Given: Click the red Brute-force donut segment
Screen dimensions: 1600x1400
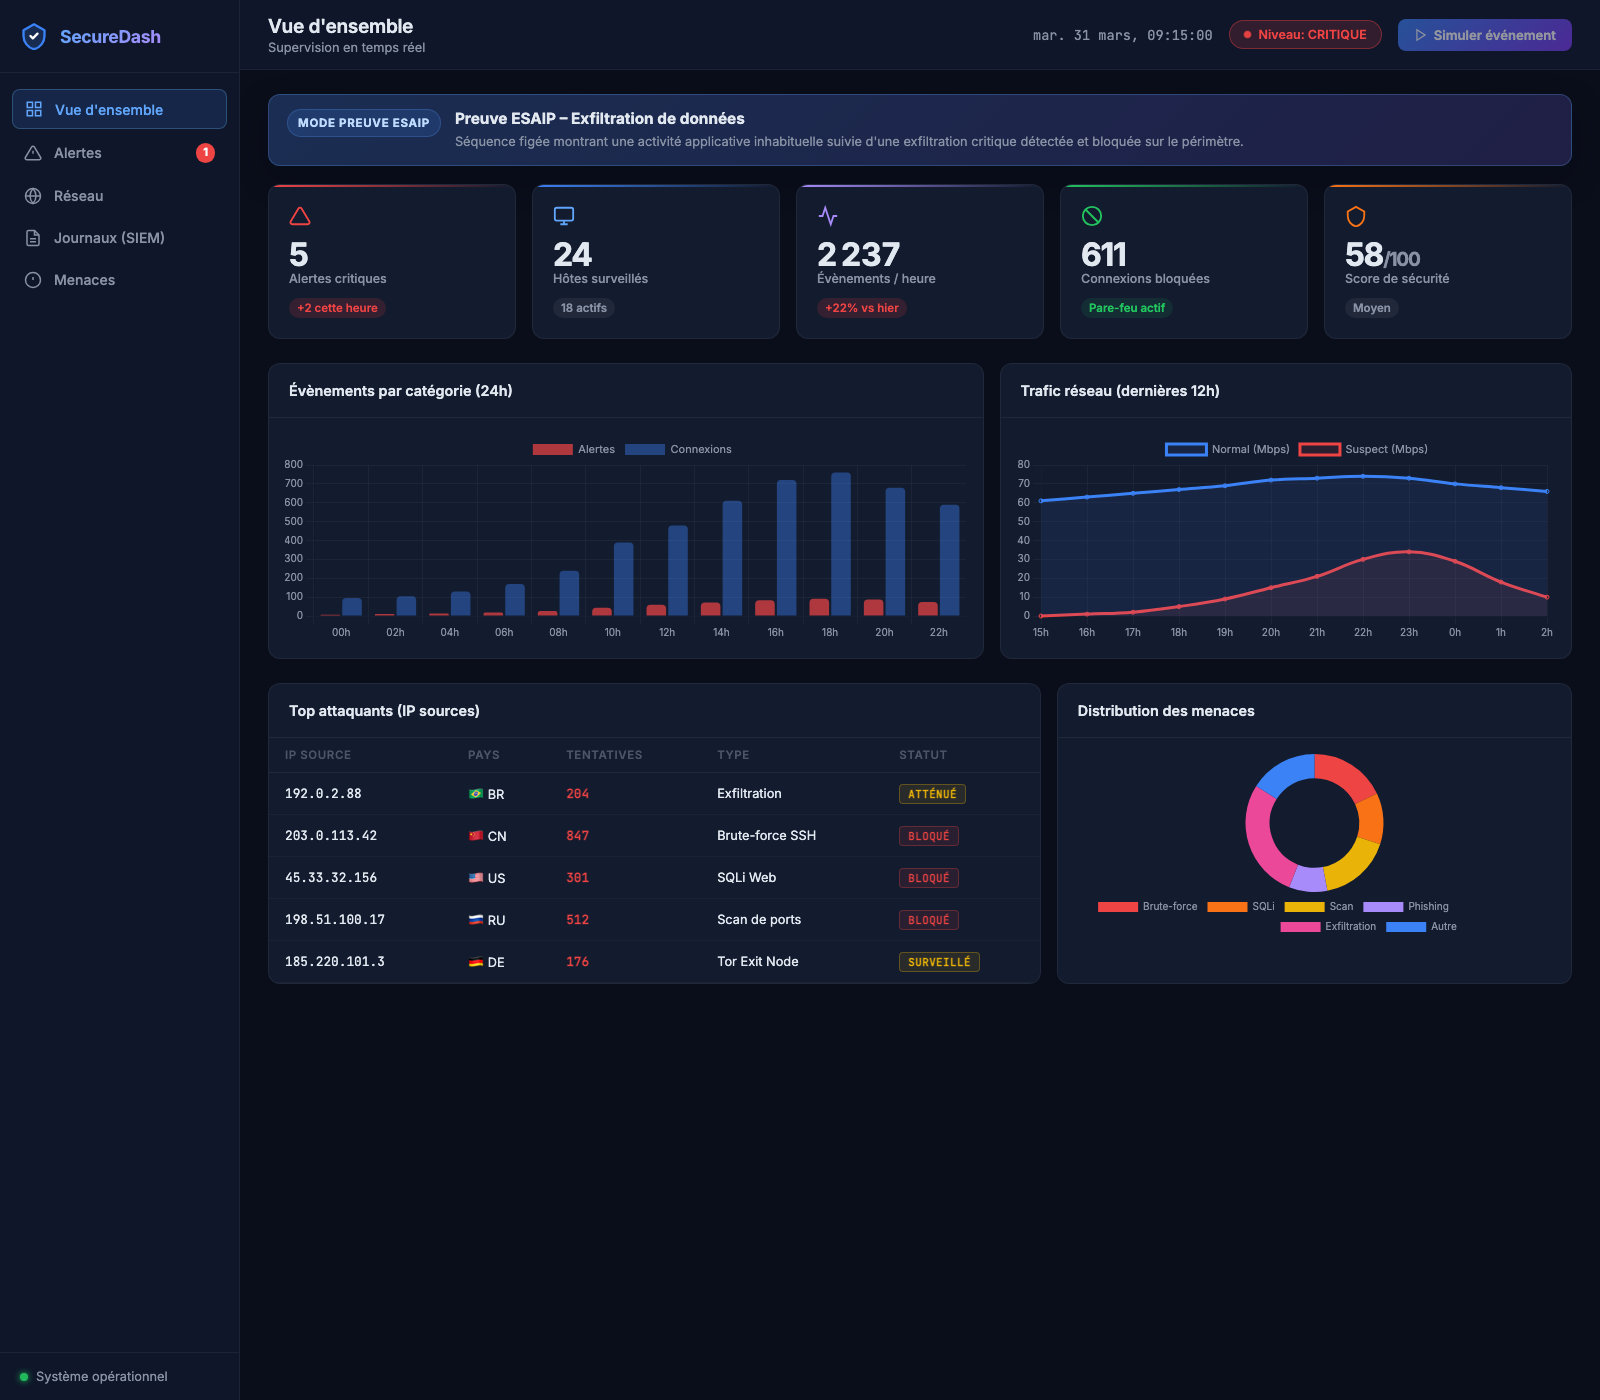Looking at the screenshot, I should pyautogui.click(x=1345, y=773).
